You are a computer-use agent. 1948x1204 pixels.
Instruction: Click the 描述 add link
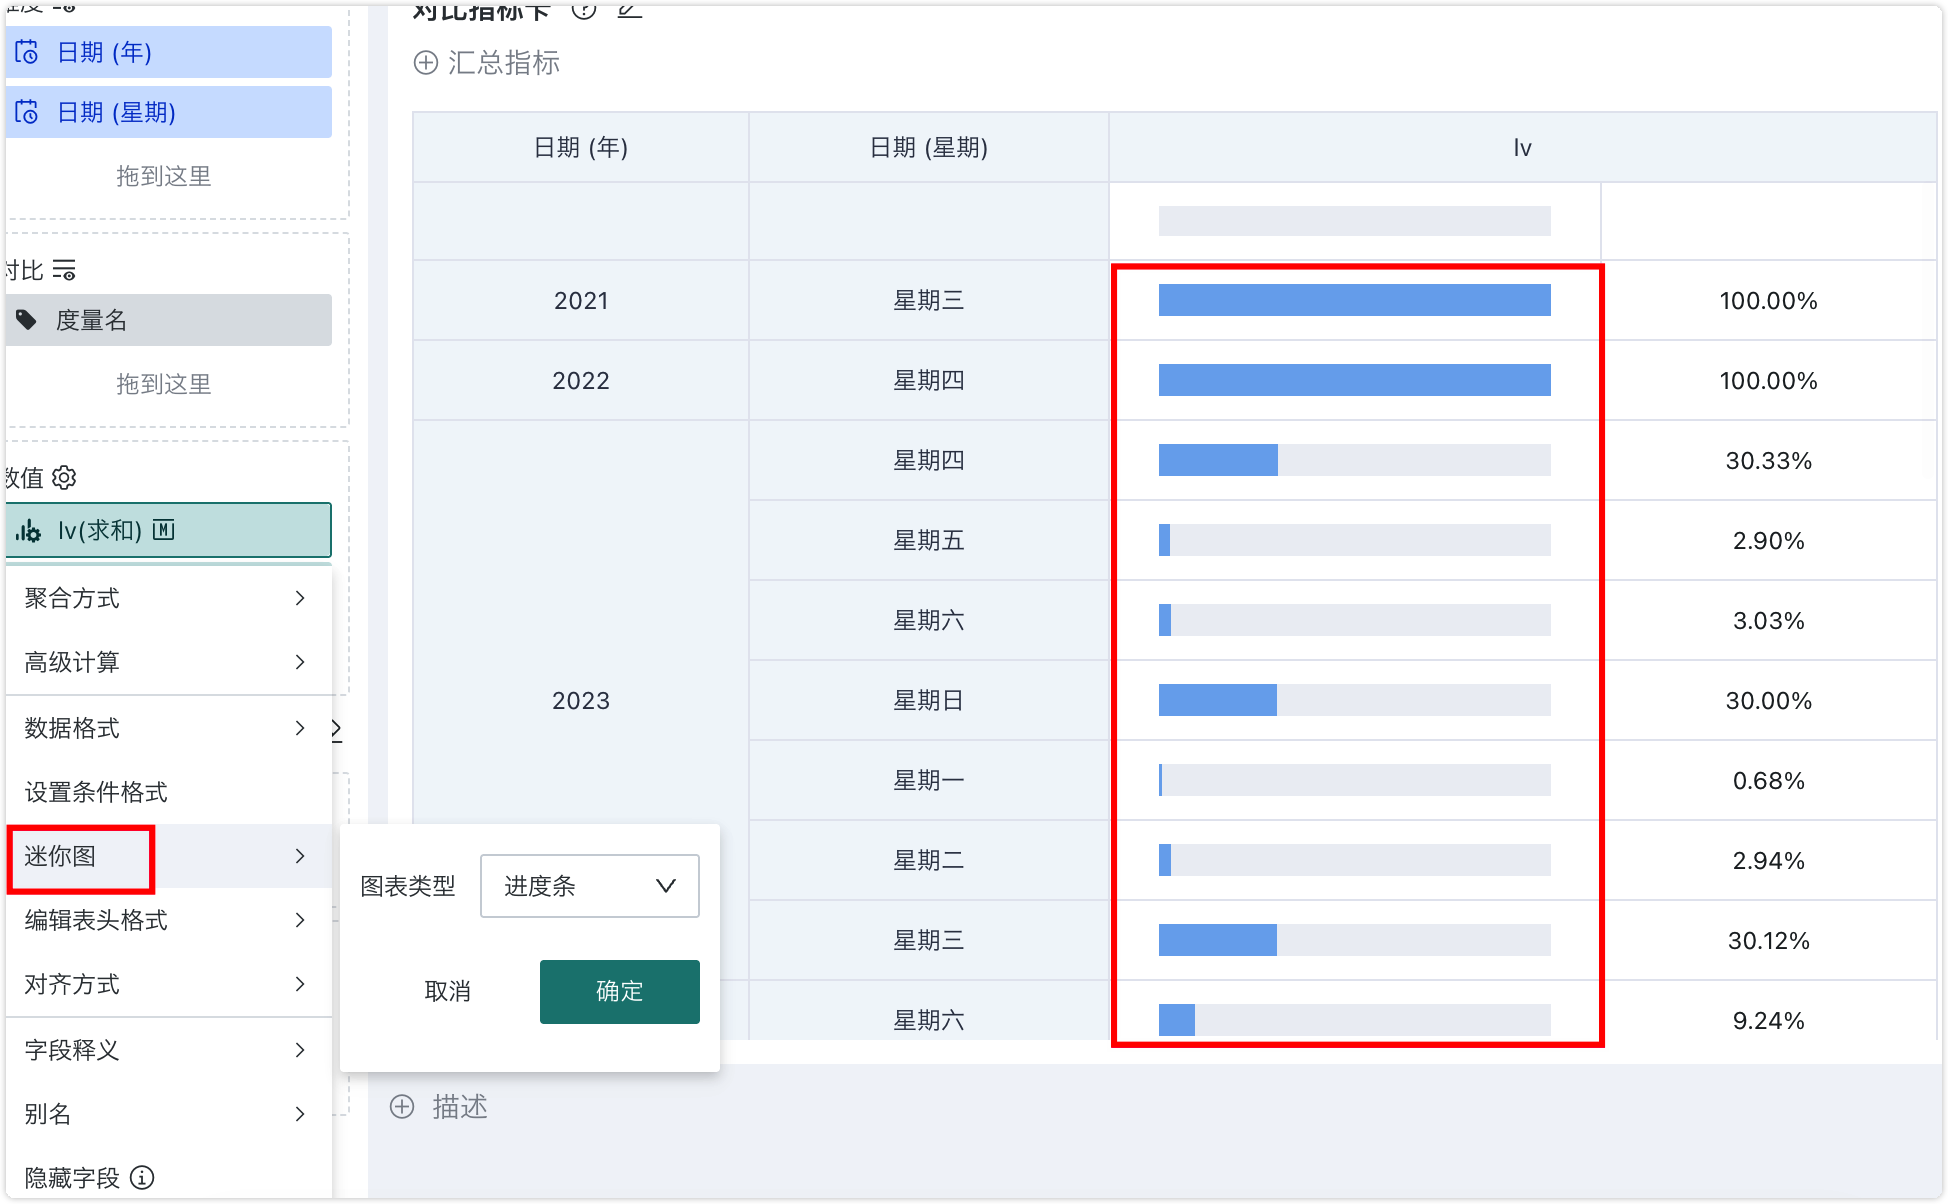pos(439,1106)
